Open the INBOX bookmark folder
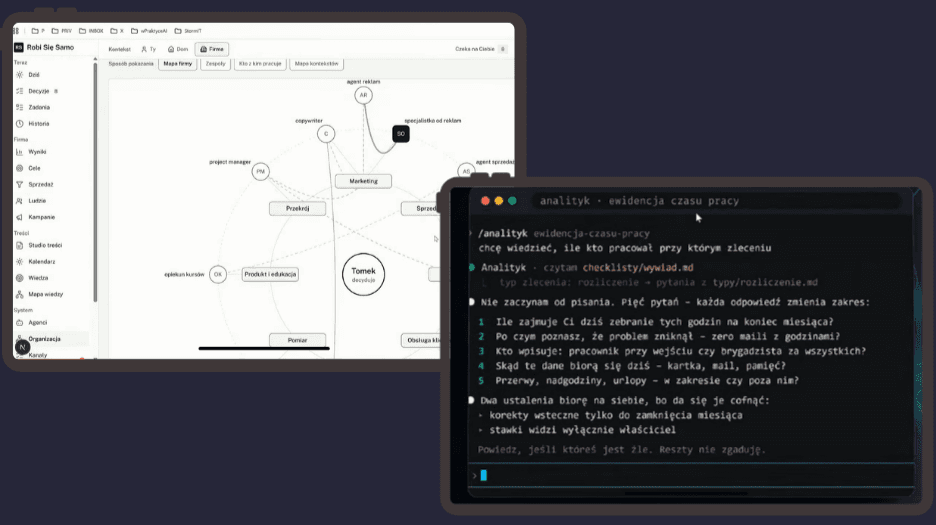 (91, 30)
